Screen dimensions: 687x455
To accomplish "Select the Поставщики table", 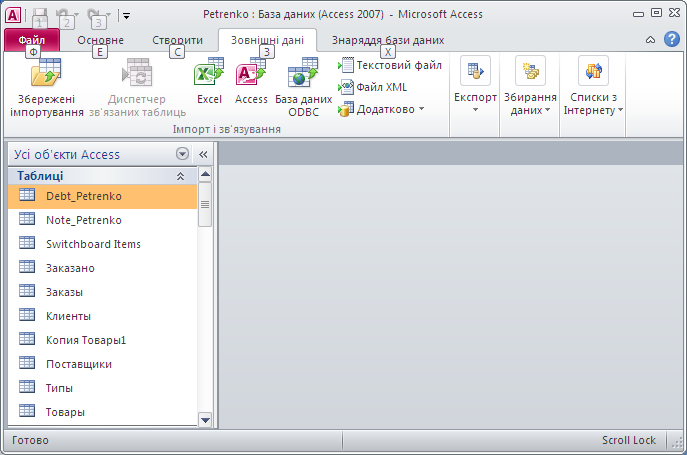I will pyautogui.click(x=78, y=364).
